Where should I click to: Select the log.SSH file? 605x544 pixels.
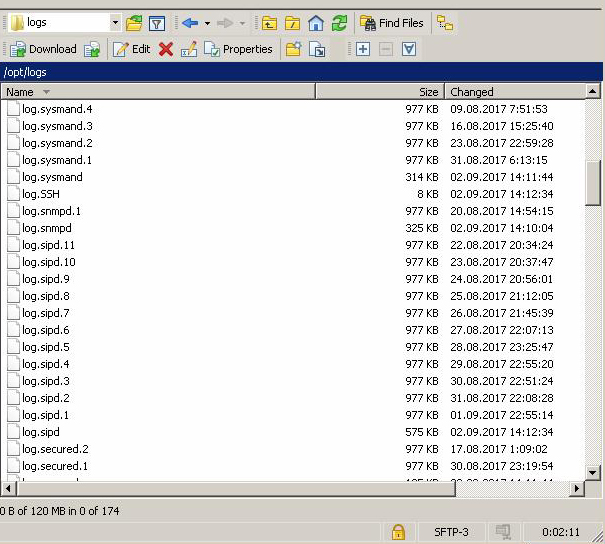pos(41,194)
